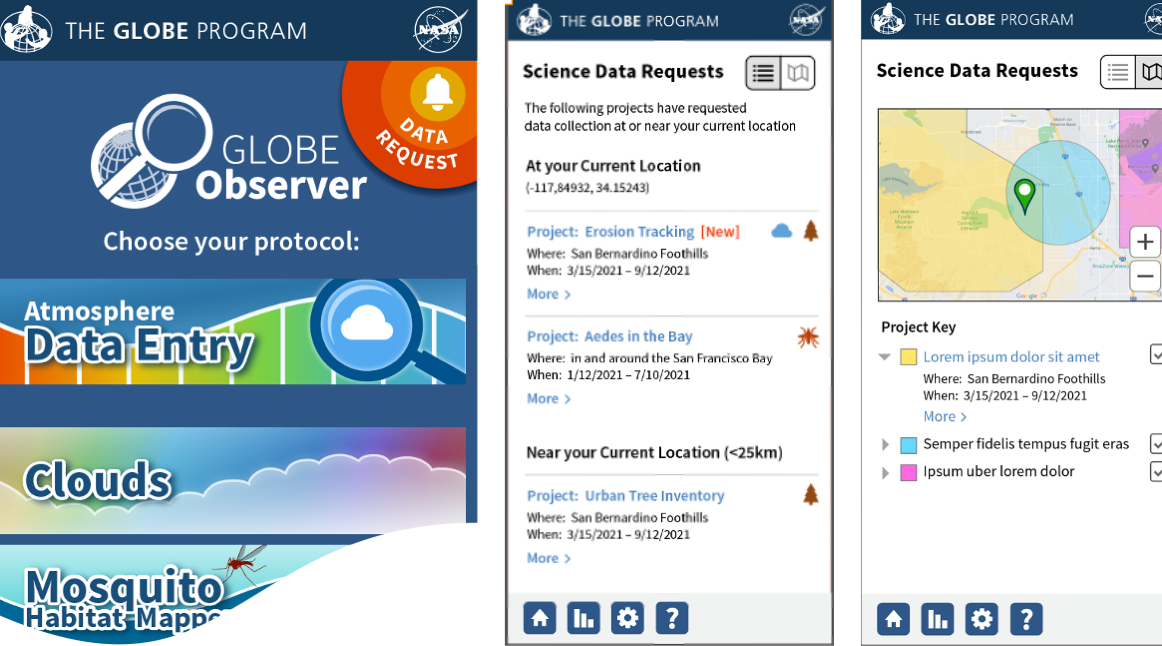Viewport: 1162px width, 646px height.
Task: Toggle checkbox for Ipsum uber lorem dolor
Action: (x=1156, y=471)
